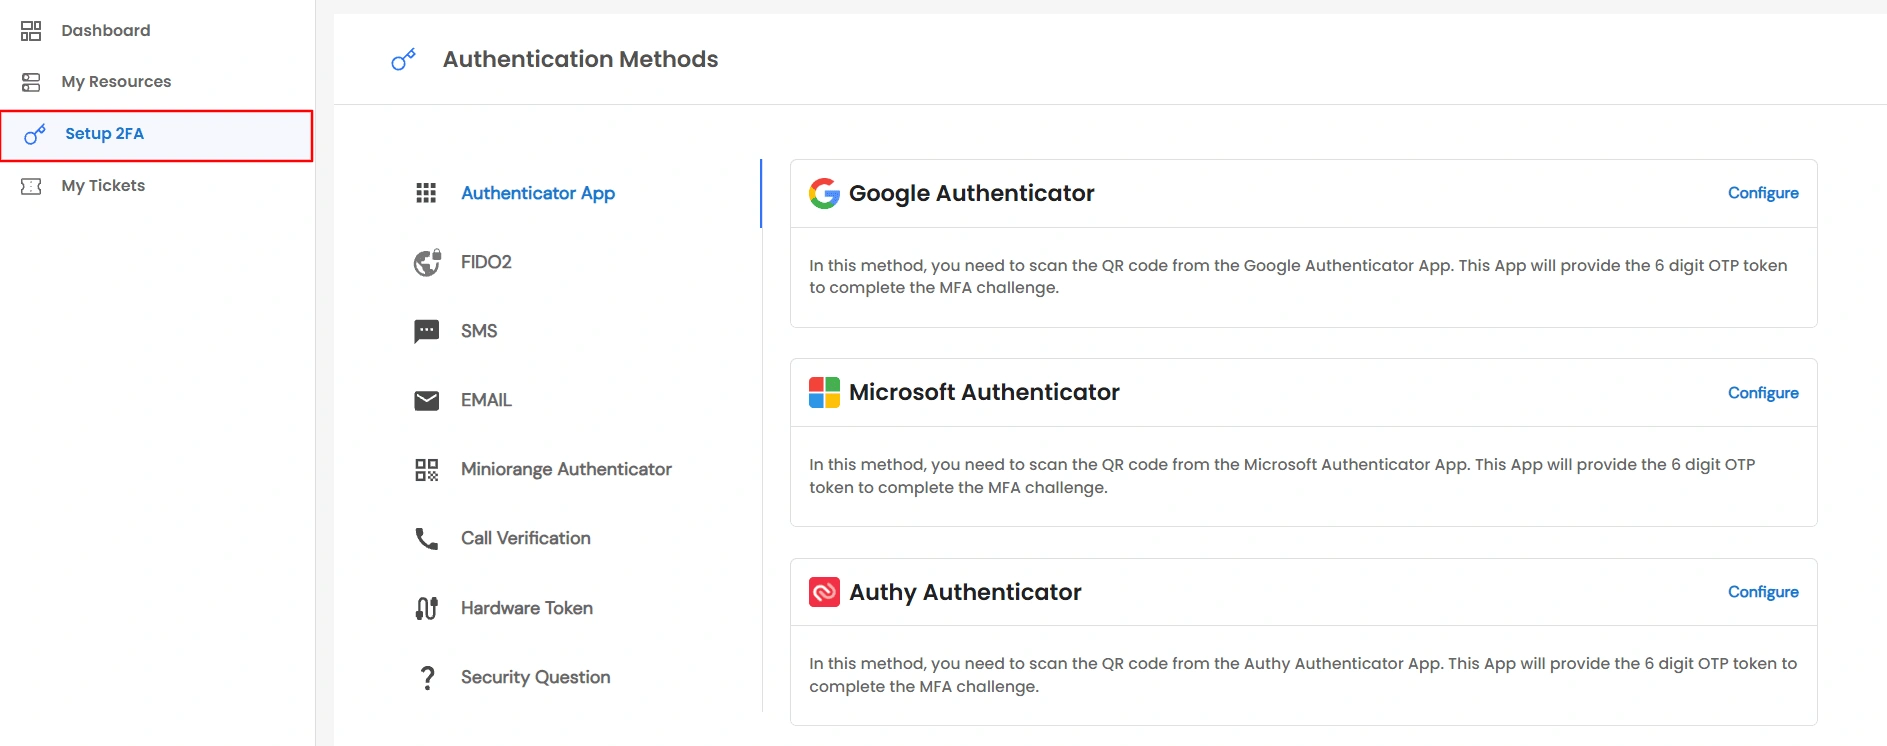
Task: Click the My Tickets ticket icon
Action: coord(31,186)
